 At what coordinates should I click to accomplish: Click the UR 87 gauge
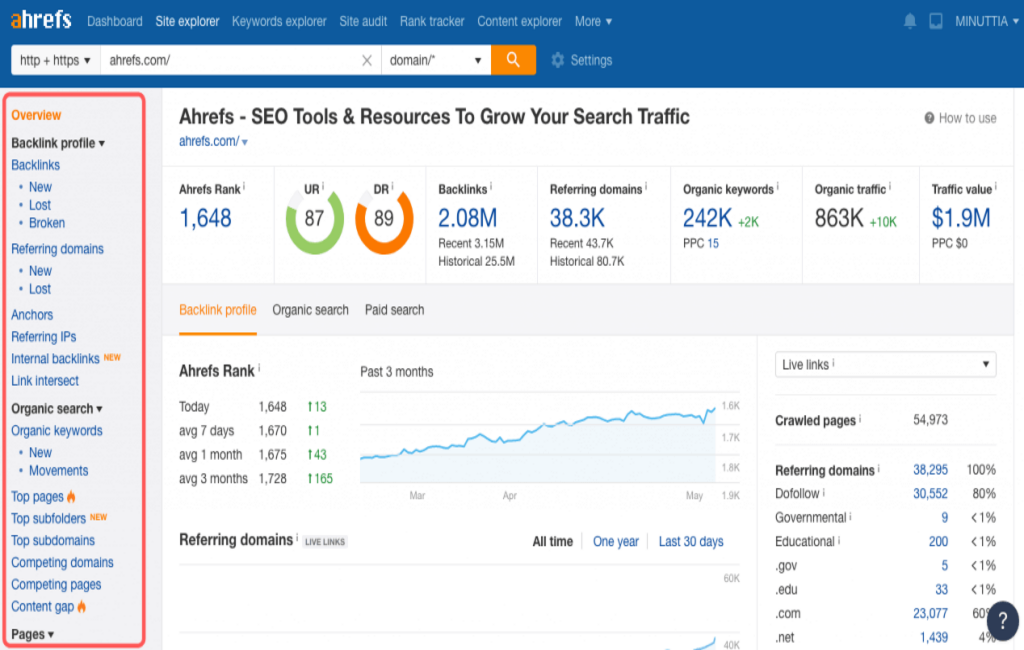pos(315,219)
